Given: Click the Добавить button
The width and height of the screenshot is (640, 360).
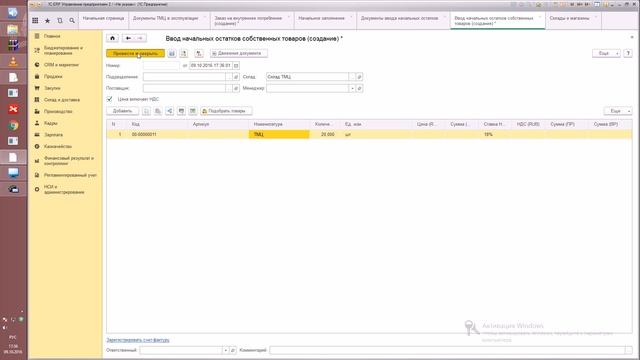Looking at the screenshot, I should pyautogui.click(x=122, y=111).
